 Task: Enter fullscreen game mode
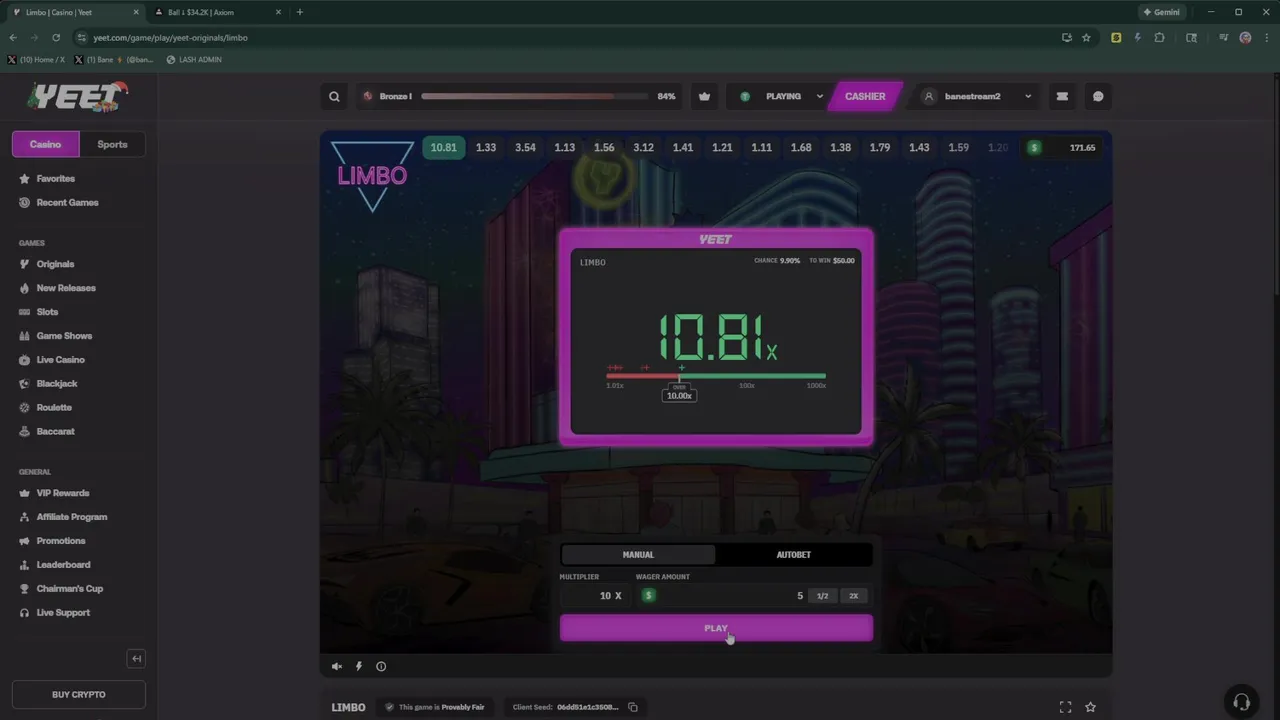1065,707
